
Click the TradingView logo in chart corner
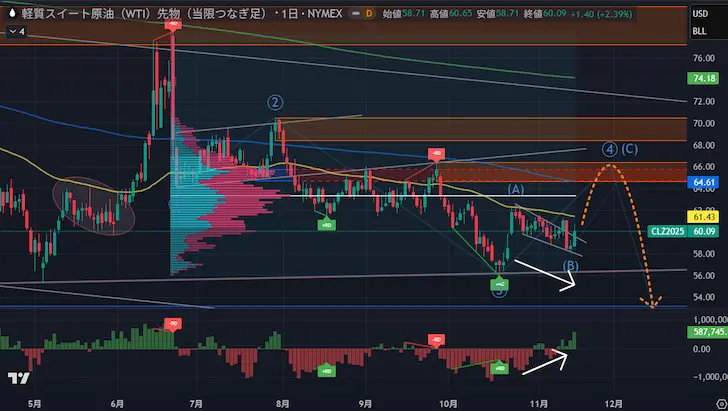17,406
